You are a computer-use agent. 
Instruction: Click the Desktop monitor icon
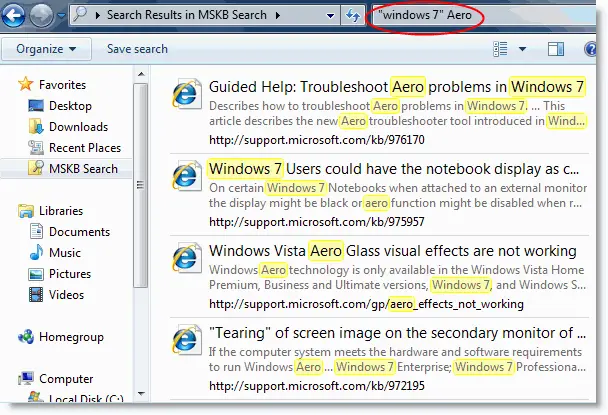pyautogui.click(x=36, y=105)
